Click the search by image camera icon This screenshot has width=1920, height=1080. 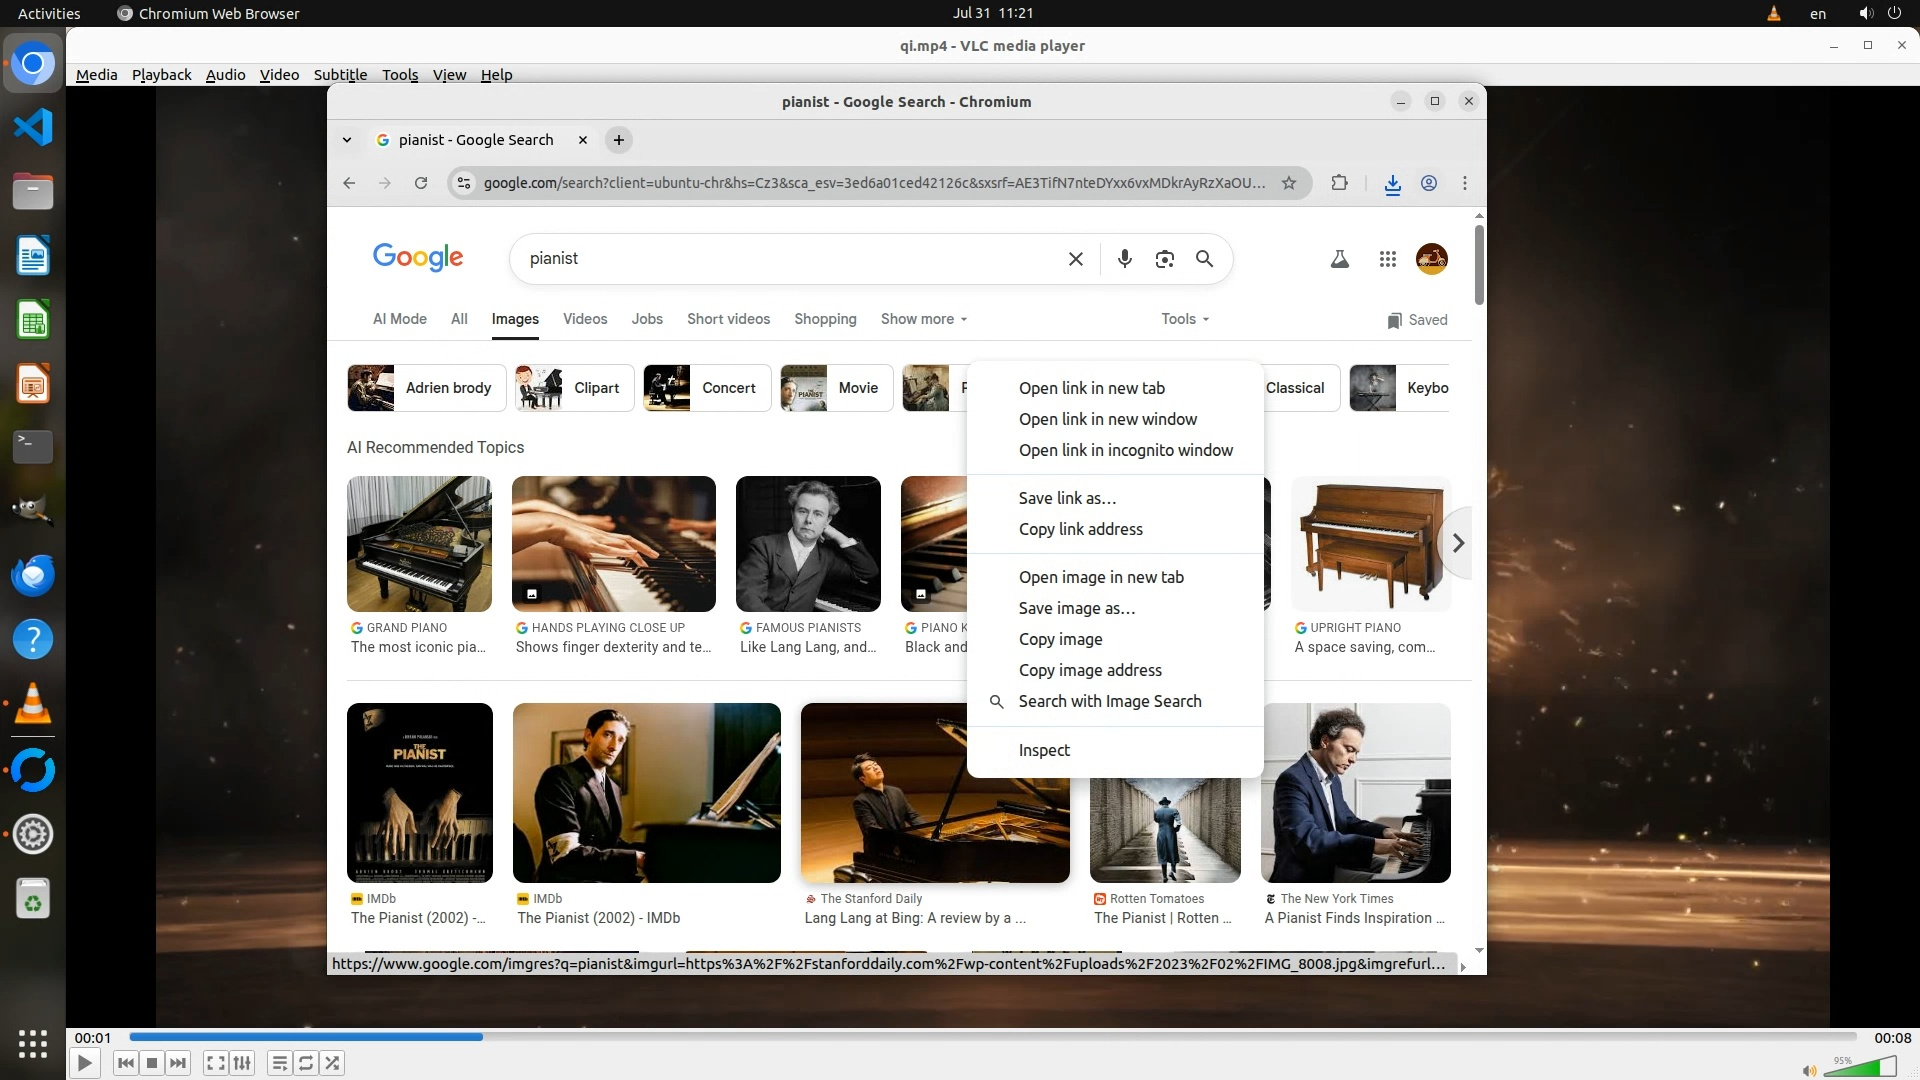(1164, 259)
